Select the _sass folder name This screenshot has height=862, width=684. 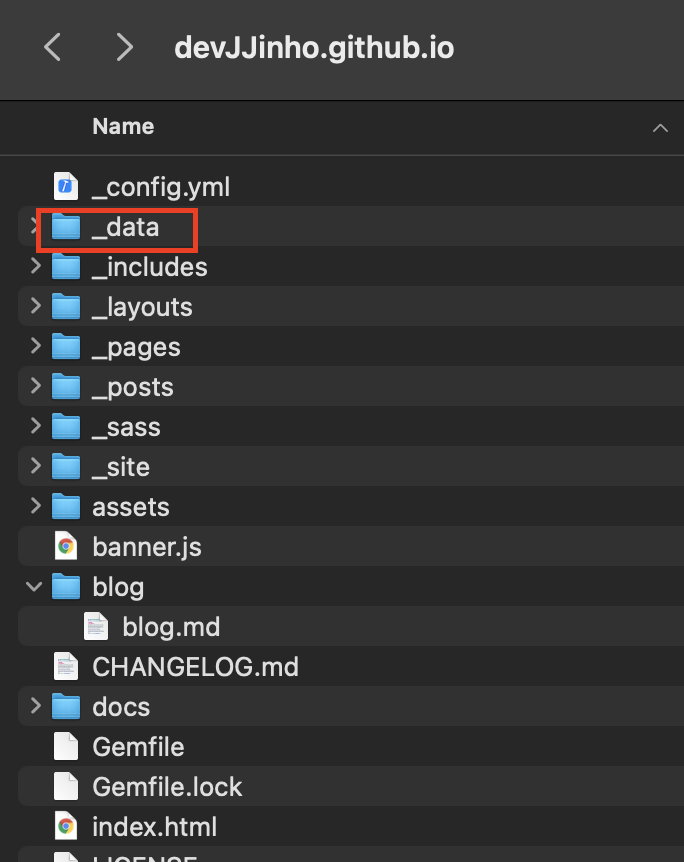click(126, 428)
